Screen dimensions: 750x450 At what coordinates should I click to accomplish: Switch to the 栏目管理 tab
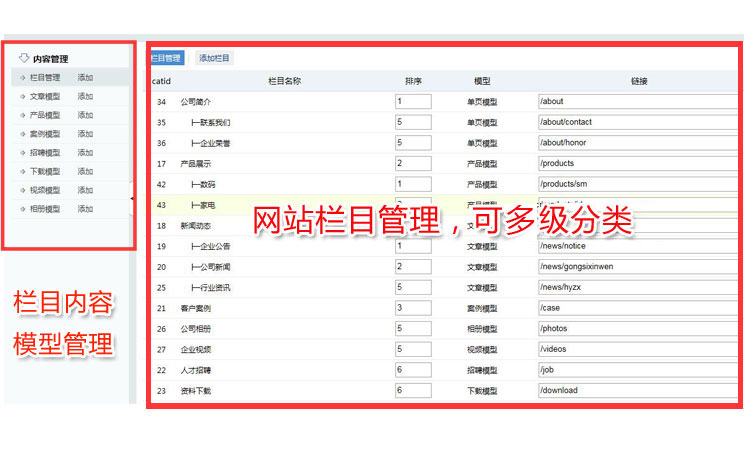coord(167,58)
